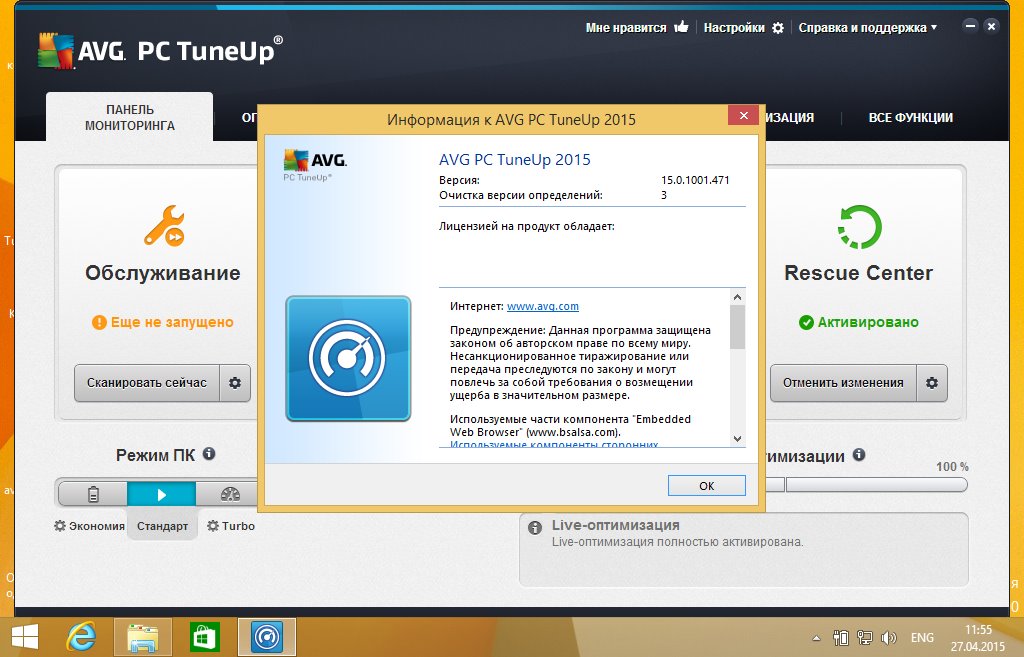This screenshot has height=657, width=1024.
Task: Open volume speaker tray icon
Action: [x=888, y=637]
